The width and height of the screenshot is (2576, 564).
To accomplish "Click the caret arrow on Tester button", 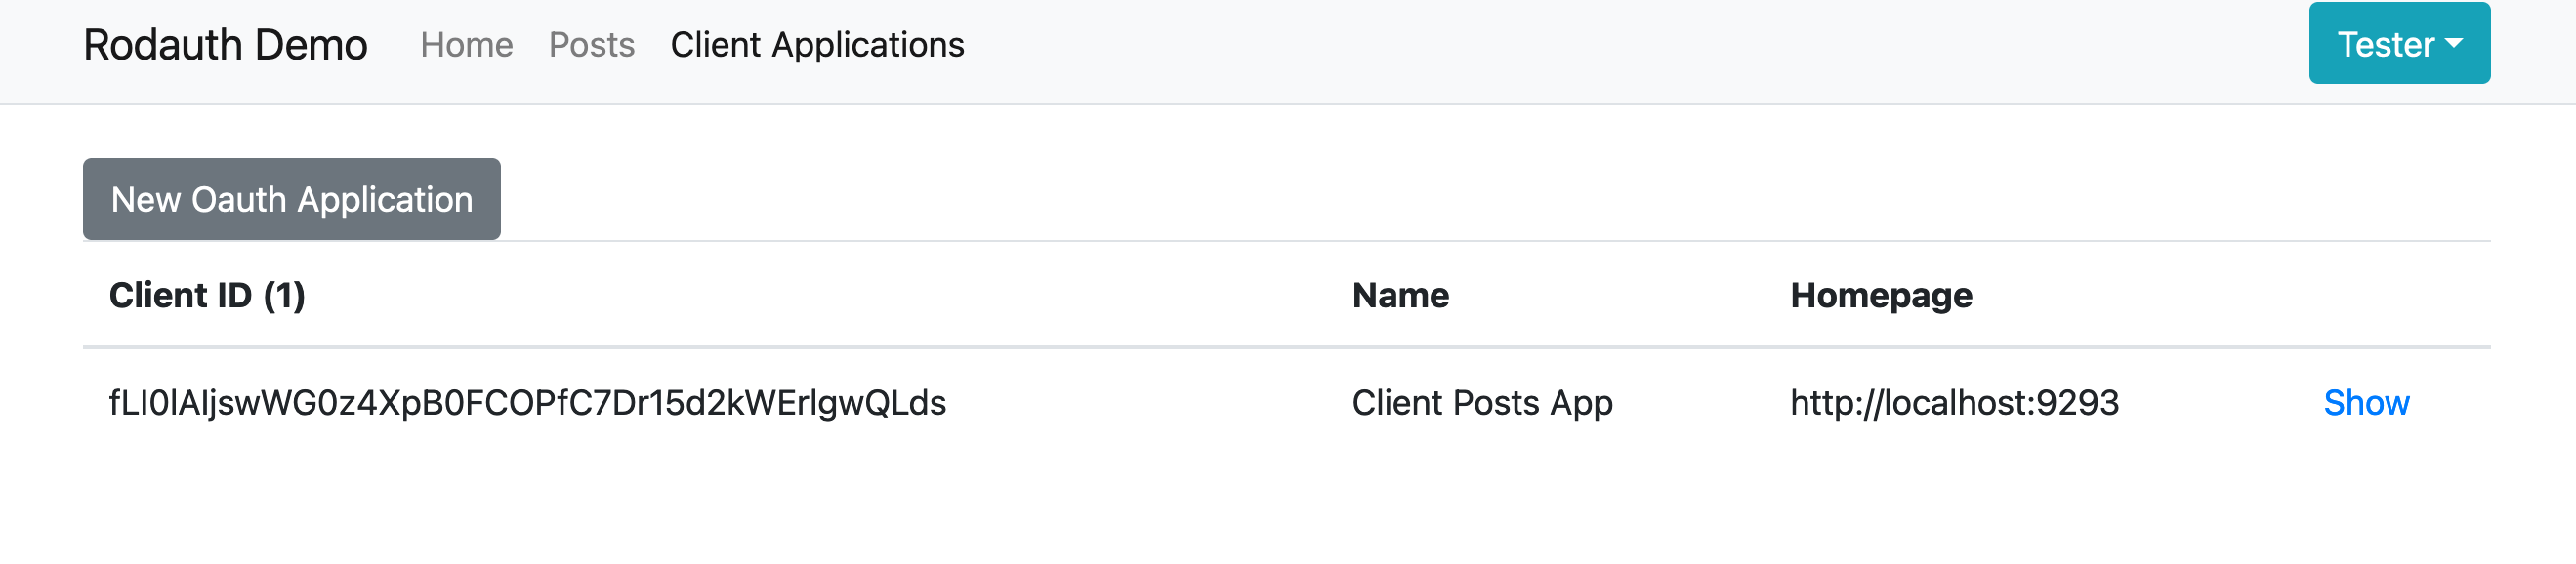I will (2453, 44).
